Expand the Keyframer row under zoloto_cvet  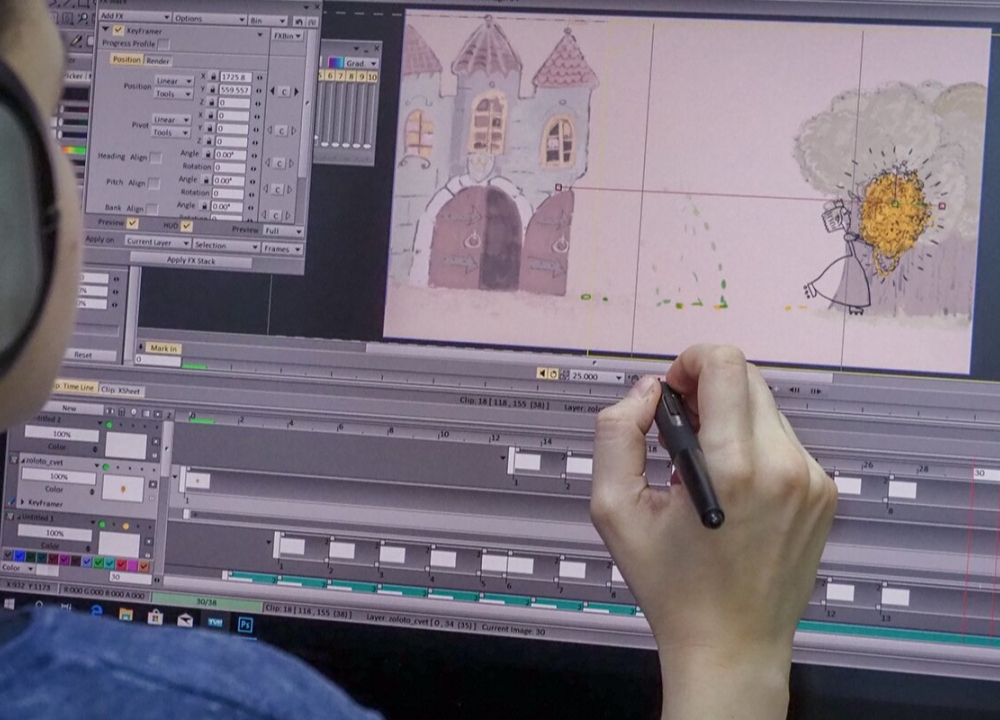point(23,503)
